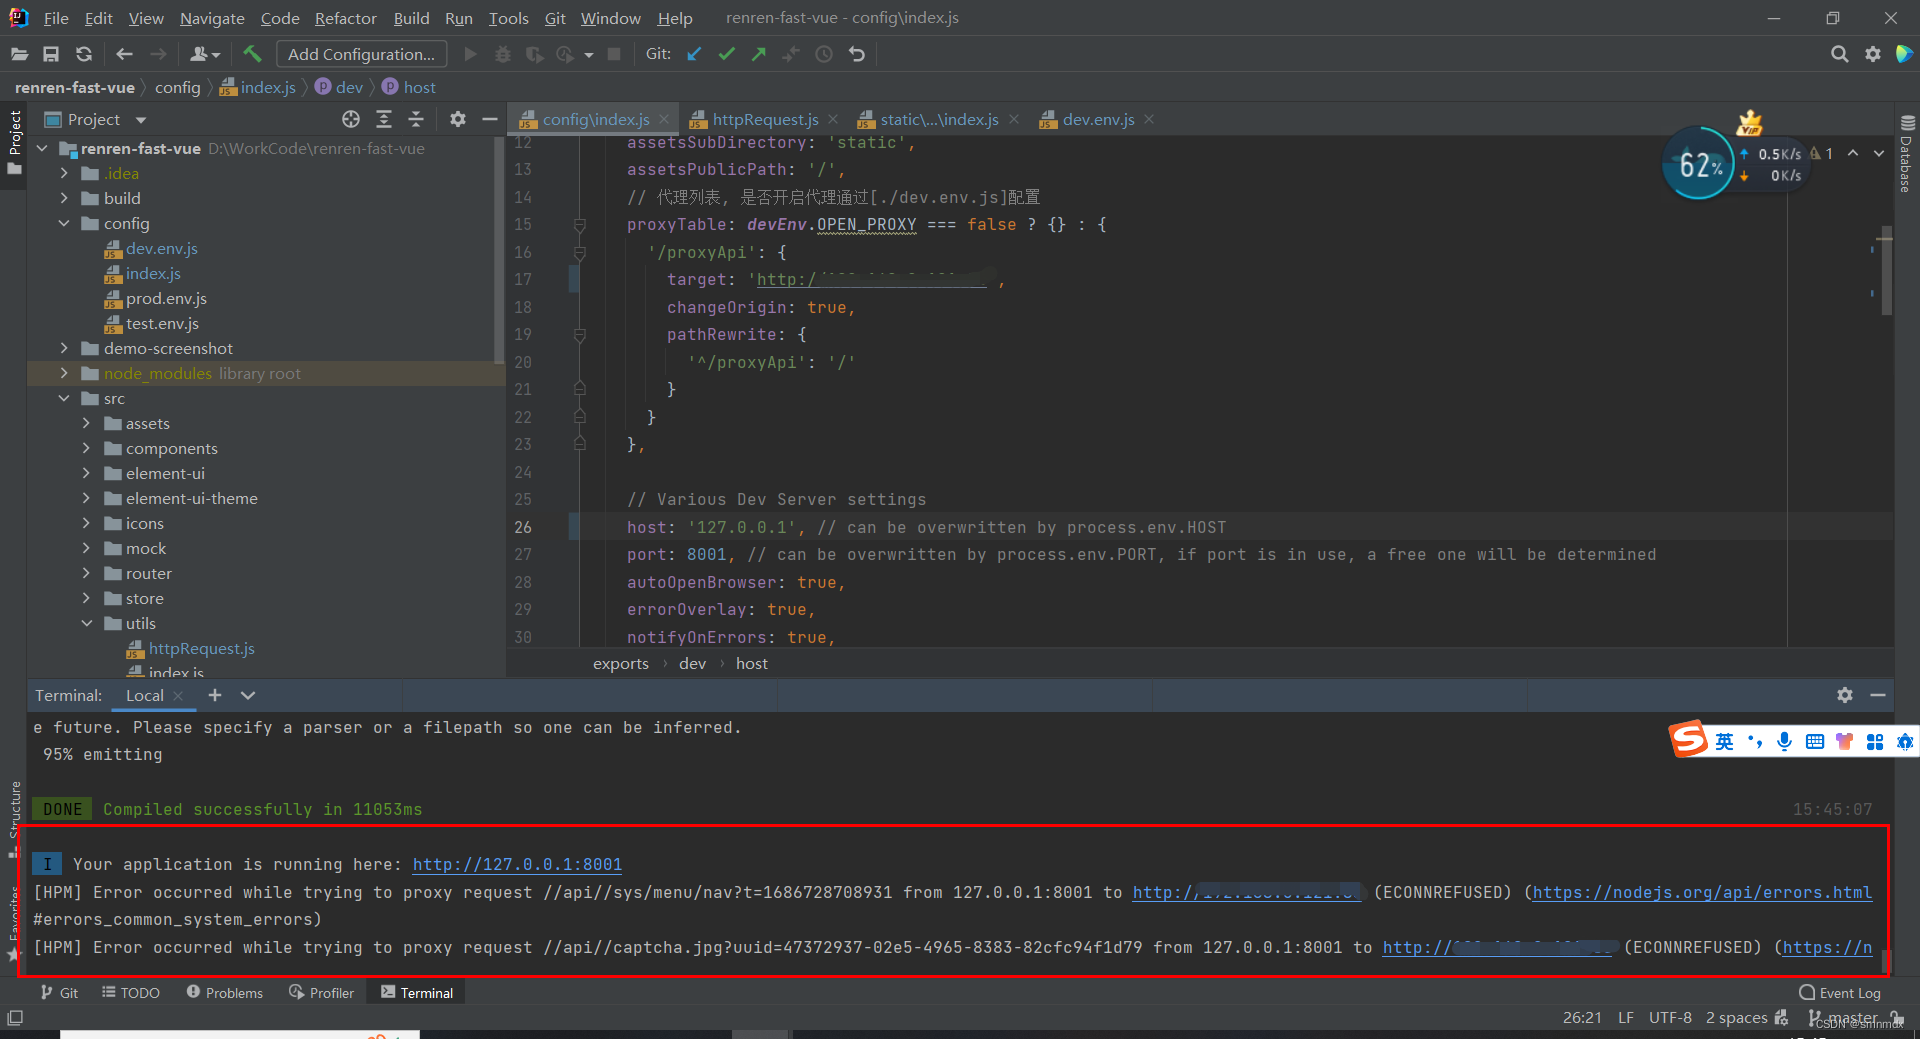Open the http://127.0.0.1:8001 link in terminal

517,864
